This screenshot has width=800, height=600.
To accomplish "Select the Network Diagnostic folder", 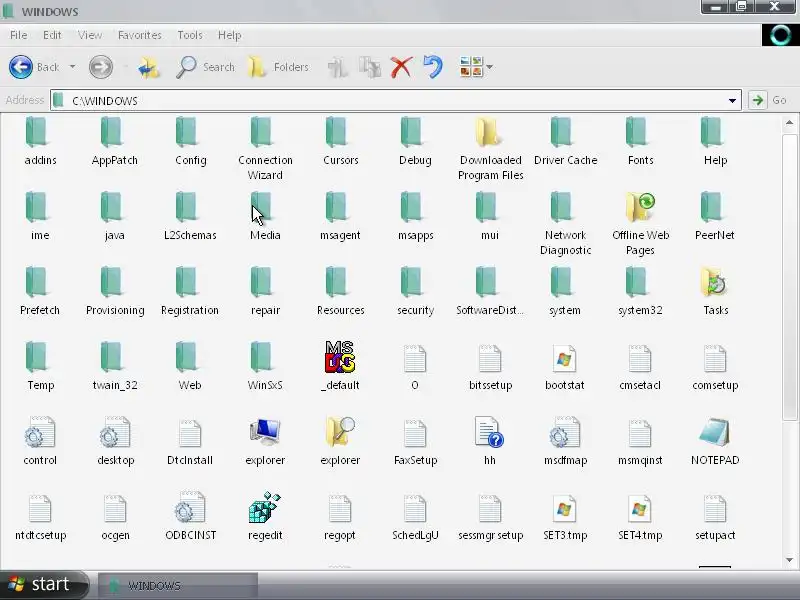I will click(x=562, y=207).
